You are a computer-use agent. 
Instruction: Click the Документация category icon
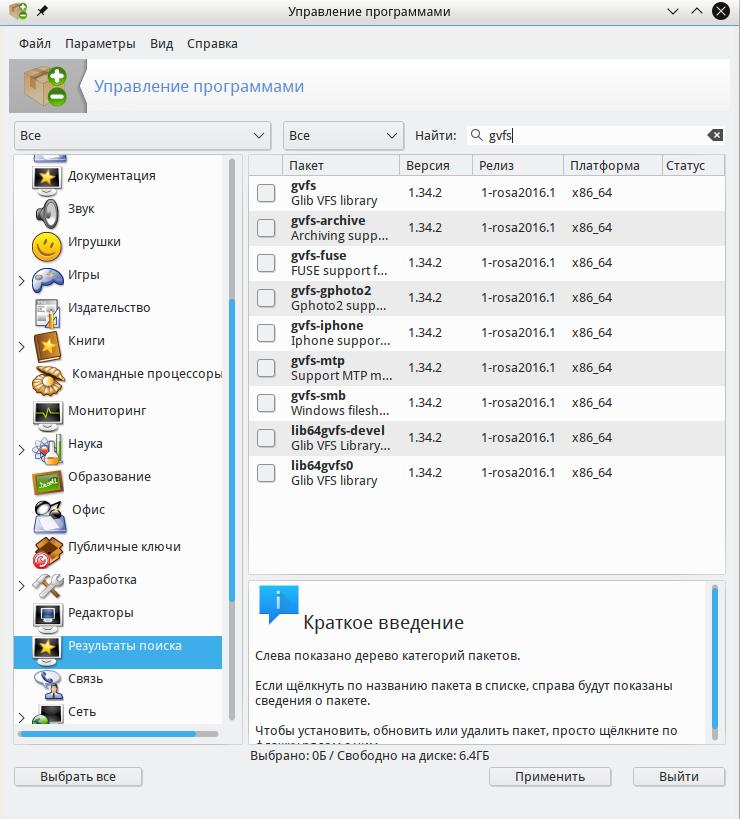47,179
